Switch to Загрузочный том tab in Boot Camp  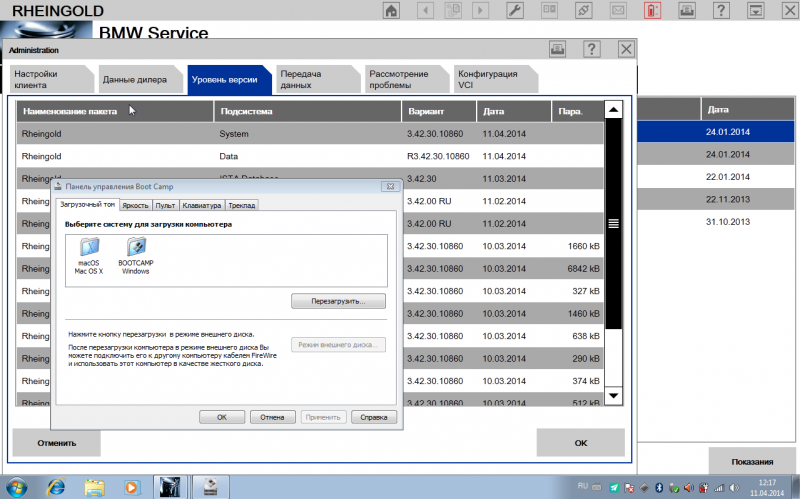click(x=87, y=204)
